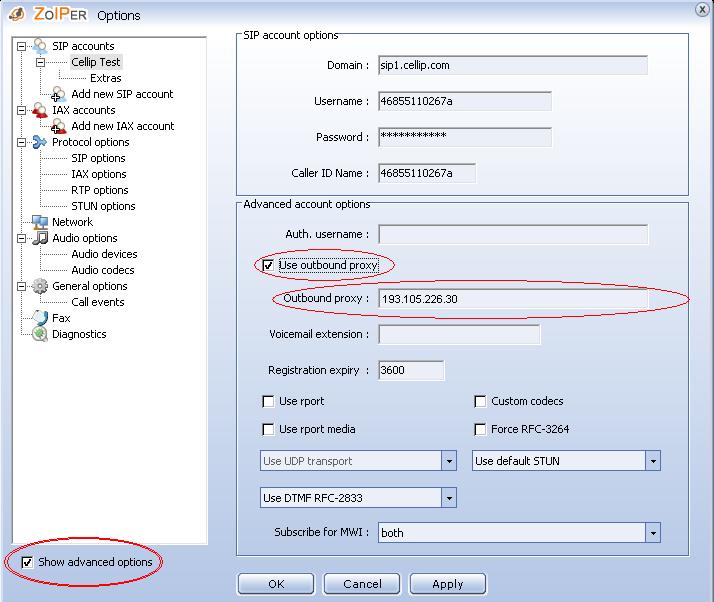Click the Auth. username field
This screenshot has height=602, width=714.
pos(513,234)
